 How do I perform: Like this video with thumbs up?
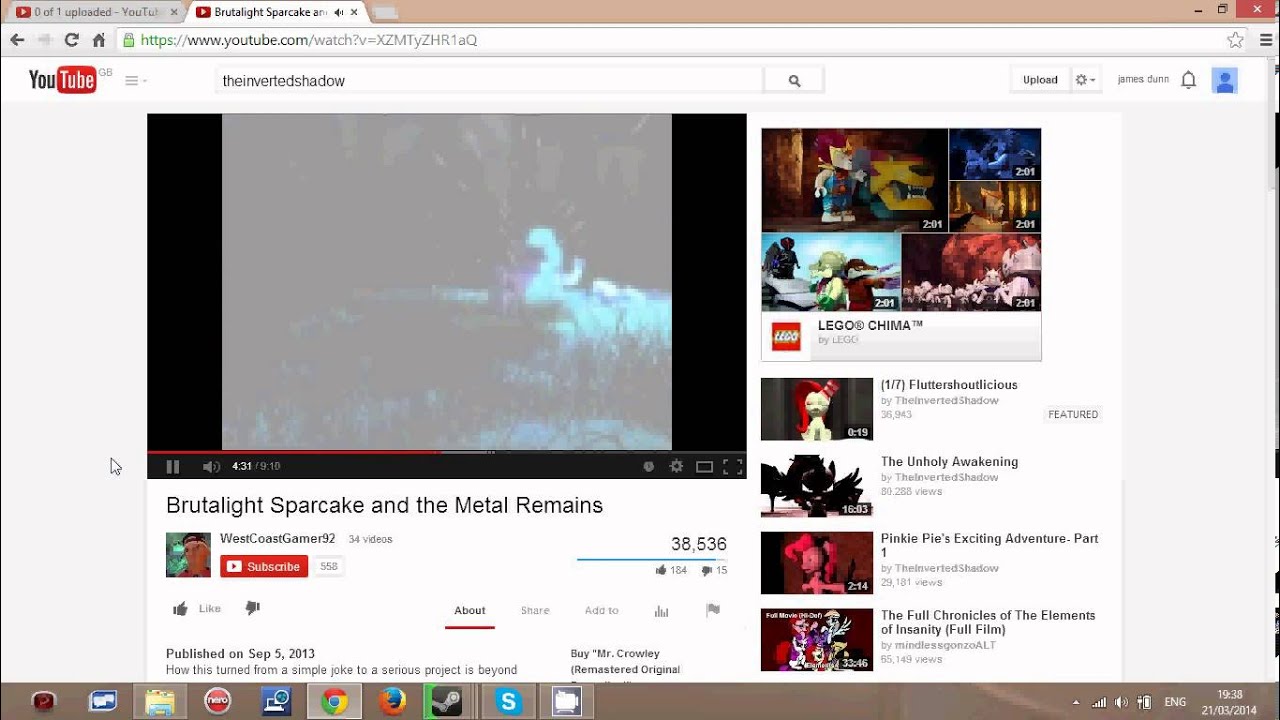pyautogui.click(x=196, y=608)
